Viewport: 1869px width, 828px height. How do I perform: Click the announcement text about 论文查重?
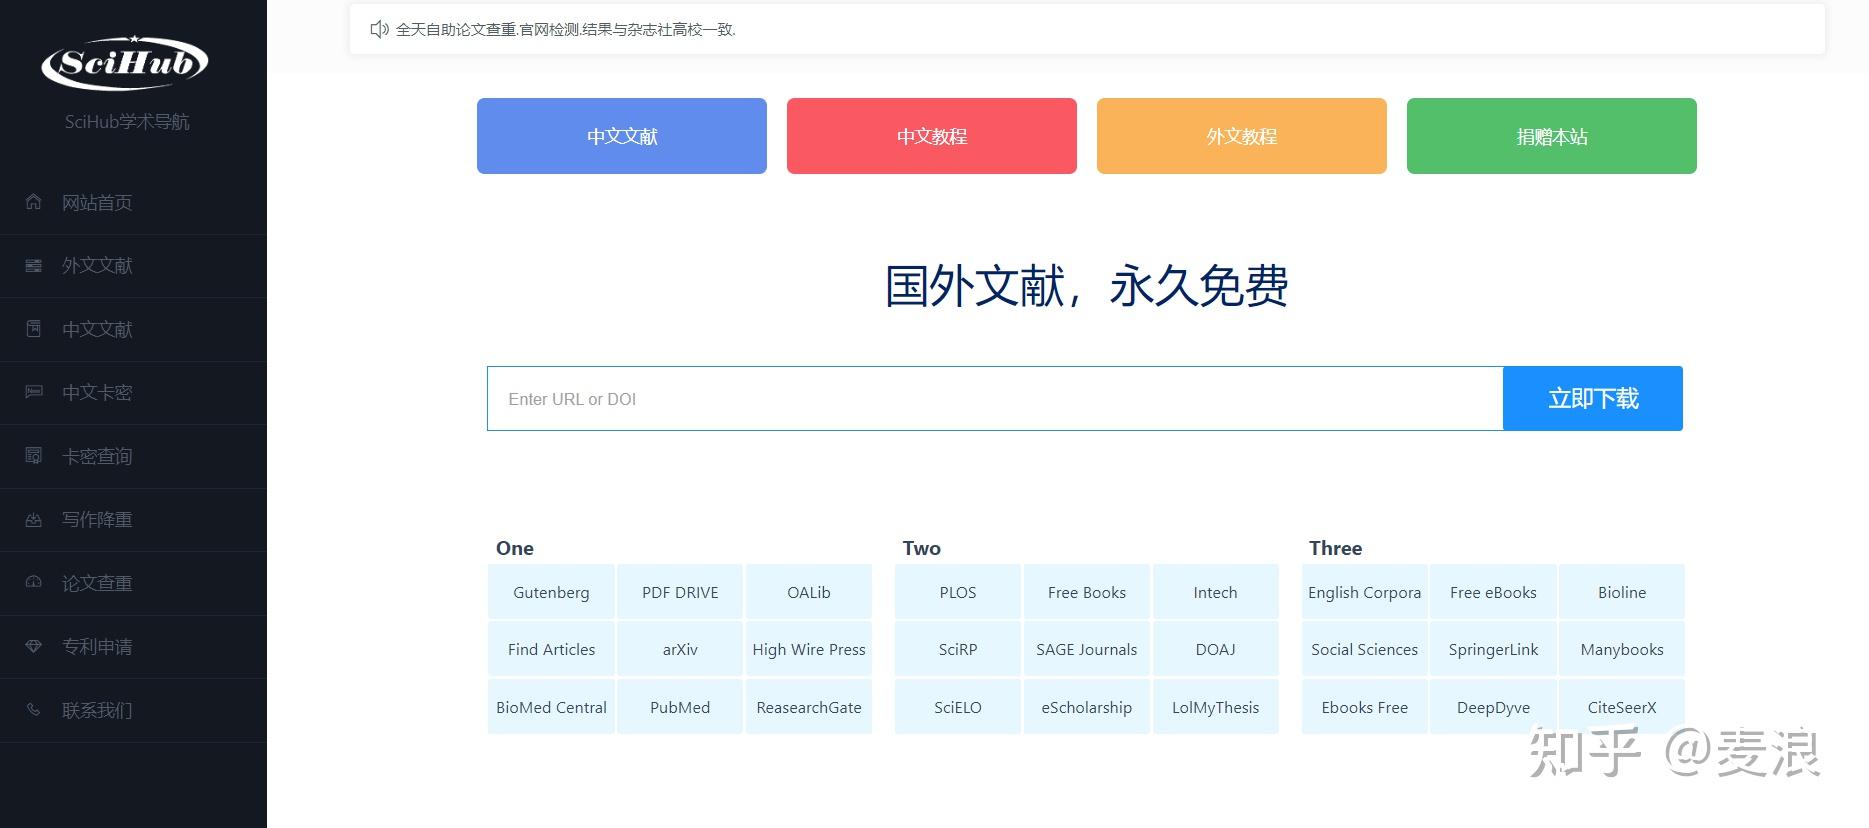pos(566,30)
